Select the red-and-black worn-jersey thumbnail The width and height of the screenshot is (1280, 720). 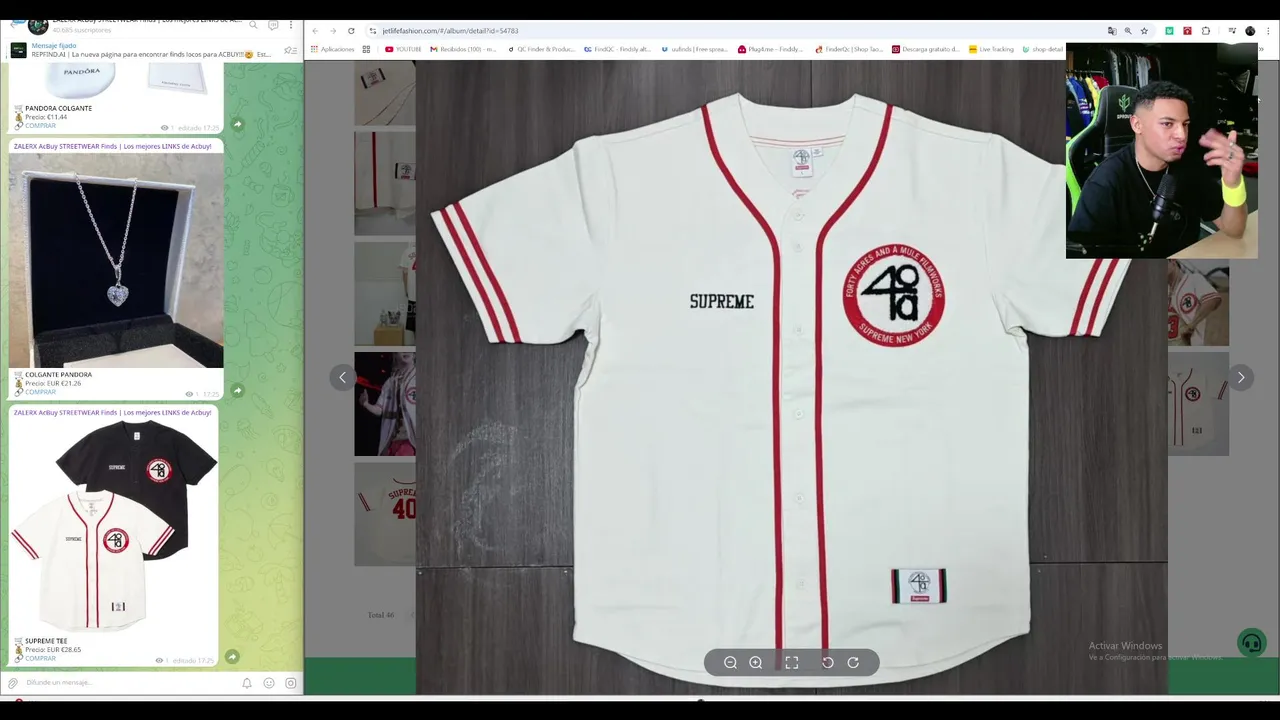385,404
